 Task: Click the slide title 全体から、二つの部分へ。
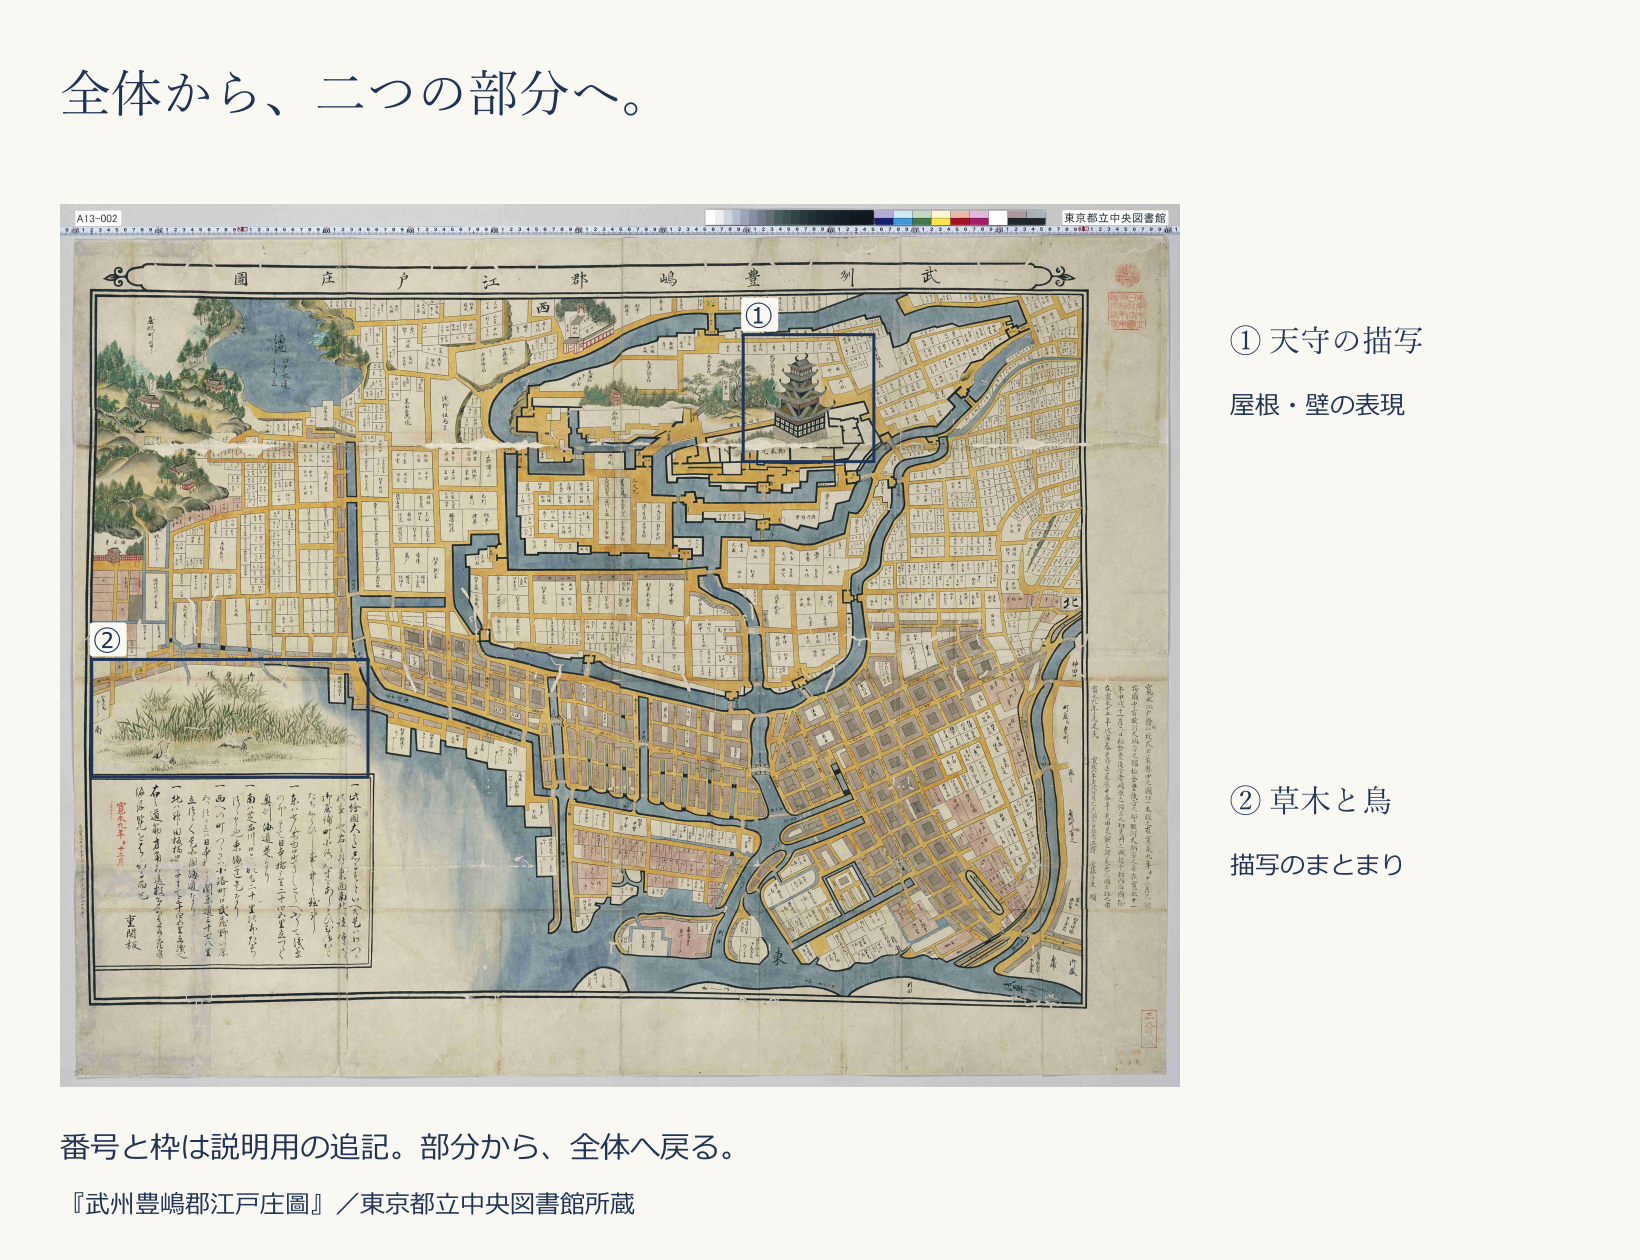pos(356,93)
